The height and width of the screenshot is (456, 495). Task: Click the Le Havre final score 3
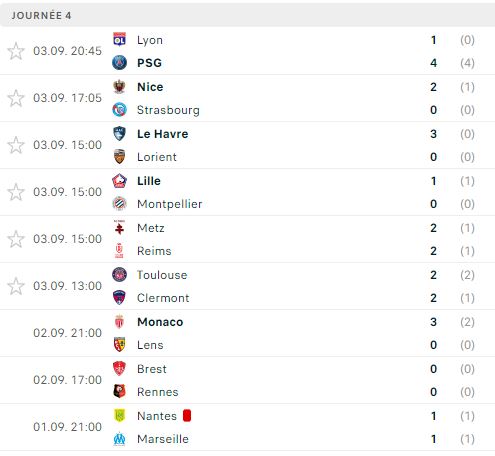pyautogui.click(x=433, y=134)
